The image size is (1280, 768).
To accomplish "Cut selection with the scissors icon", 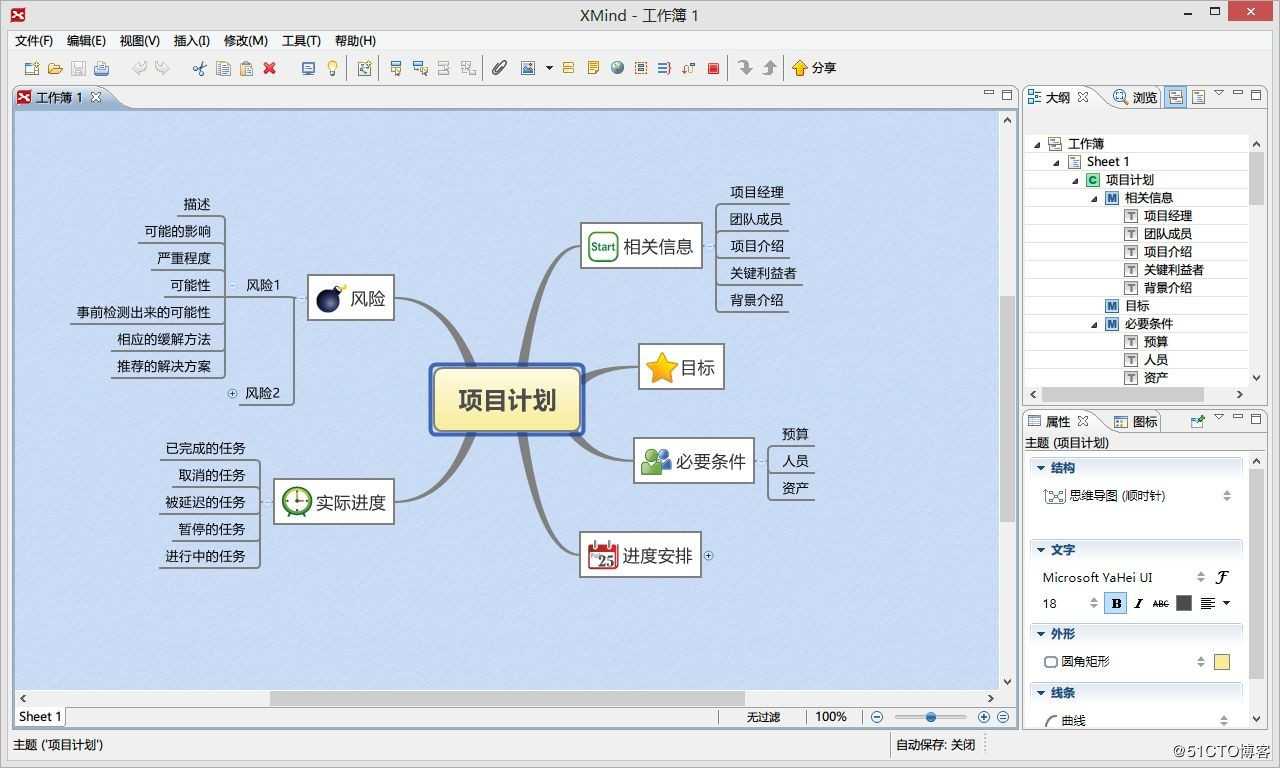I will [x=199, y=68].
